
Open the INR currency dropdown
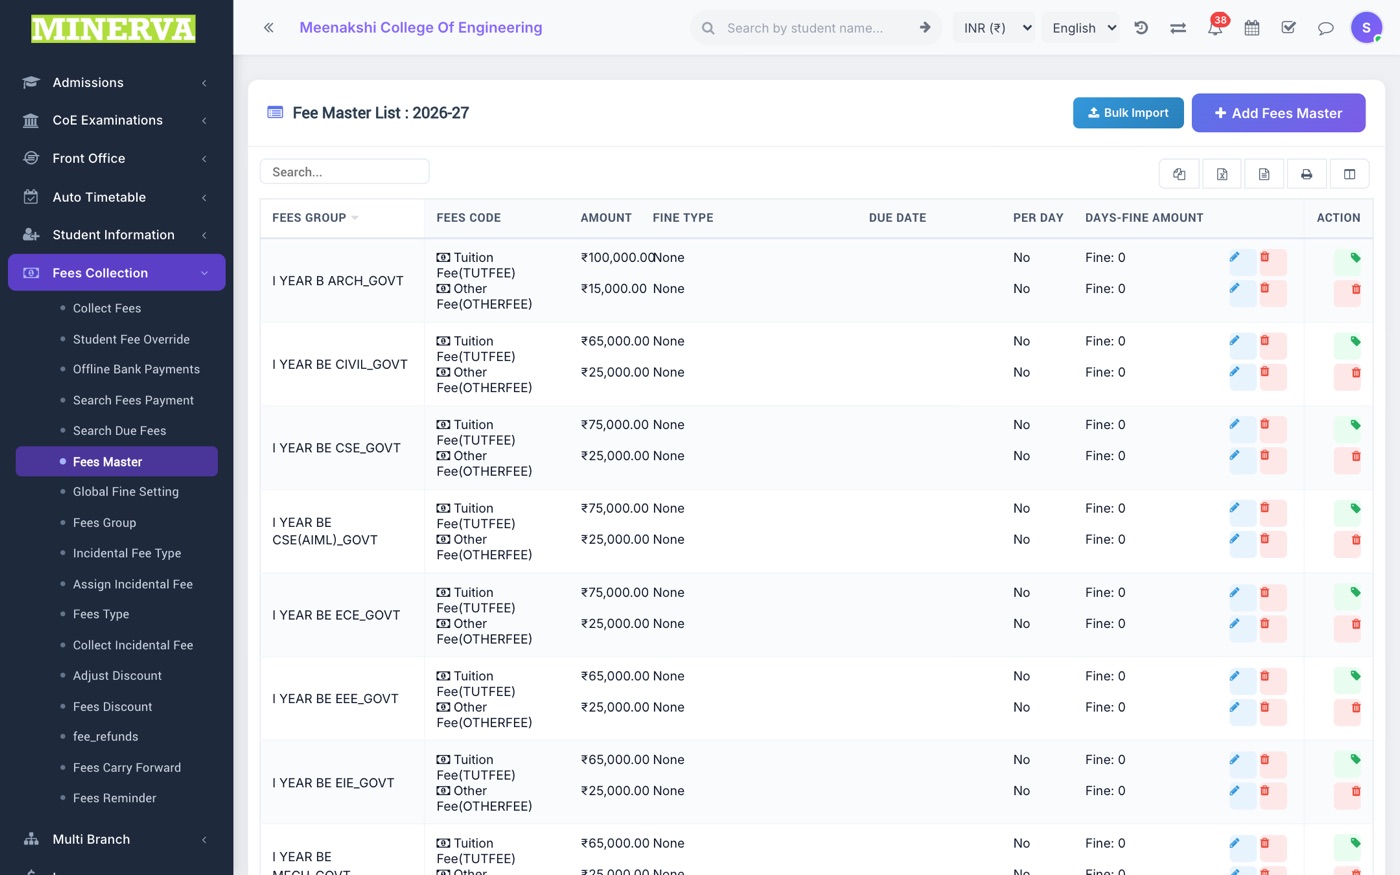click(x=996, y=28)
